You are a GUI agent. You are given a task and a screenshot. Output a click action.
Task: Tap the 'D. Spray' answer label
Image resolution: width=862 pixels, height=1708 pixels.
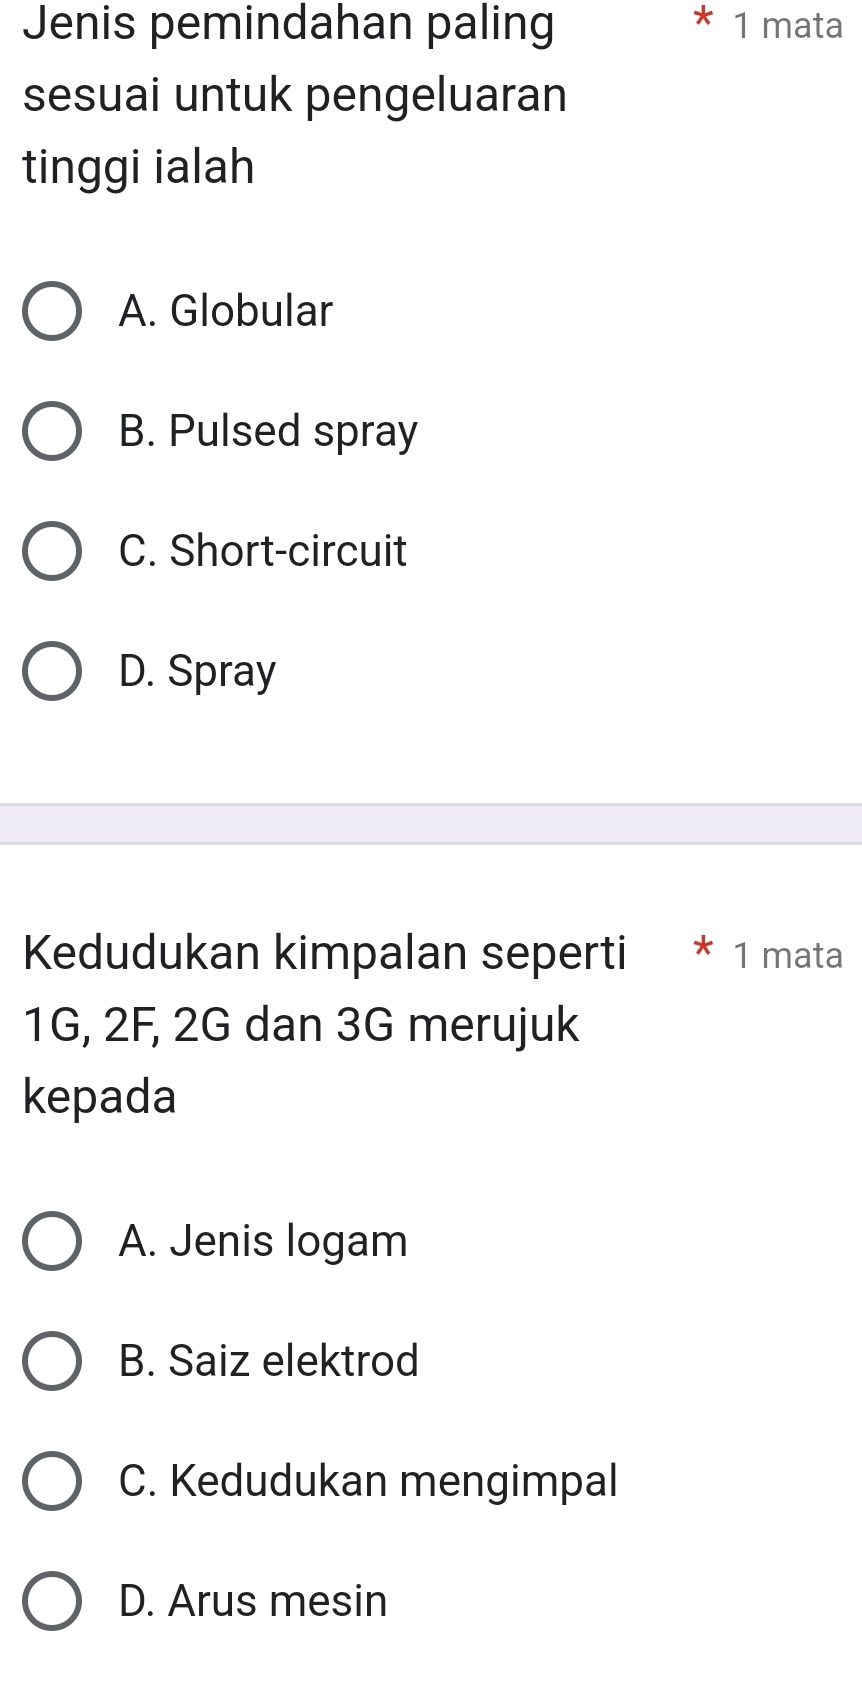point(197,671)
